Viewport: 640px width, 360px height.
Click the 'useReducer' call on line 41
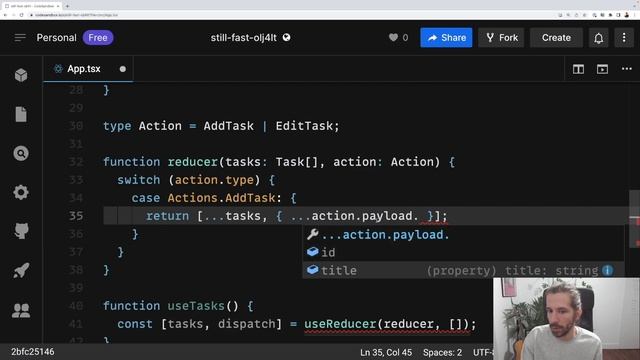tap(340, 324)
